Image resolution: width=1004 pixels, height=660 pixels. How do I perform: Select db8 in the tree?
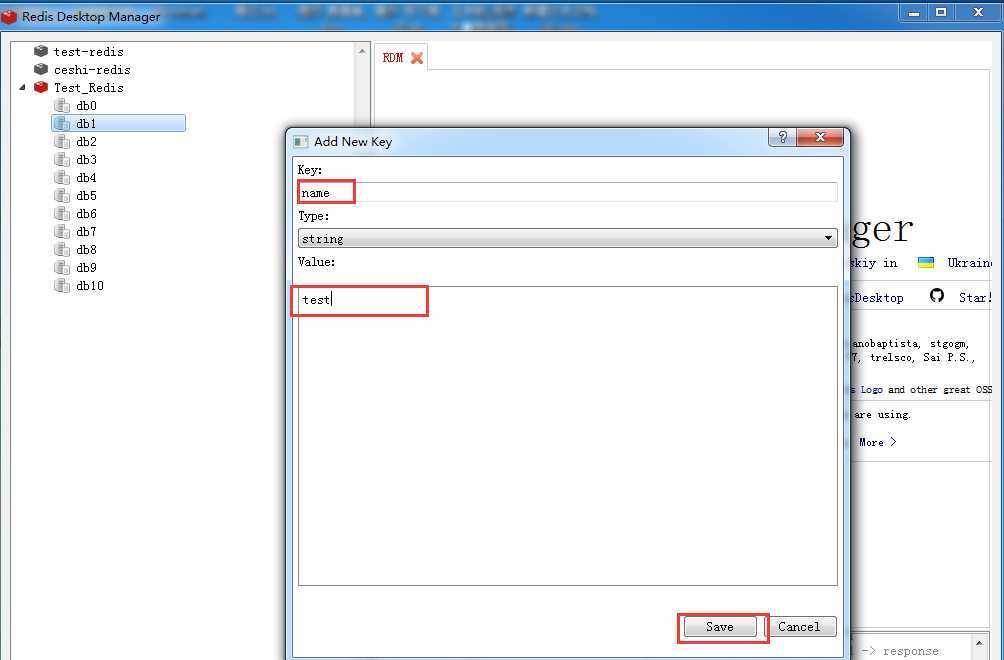click(86, 250)
